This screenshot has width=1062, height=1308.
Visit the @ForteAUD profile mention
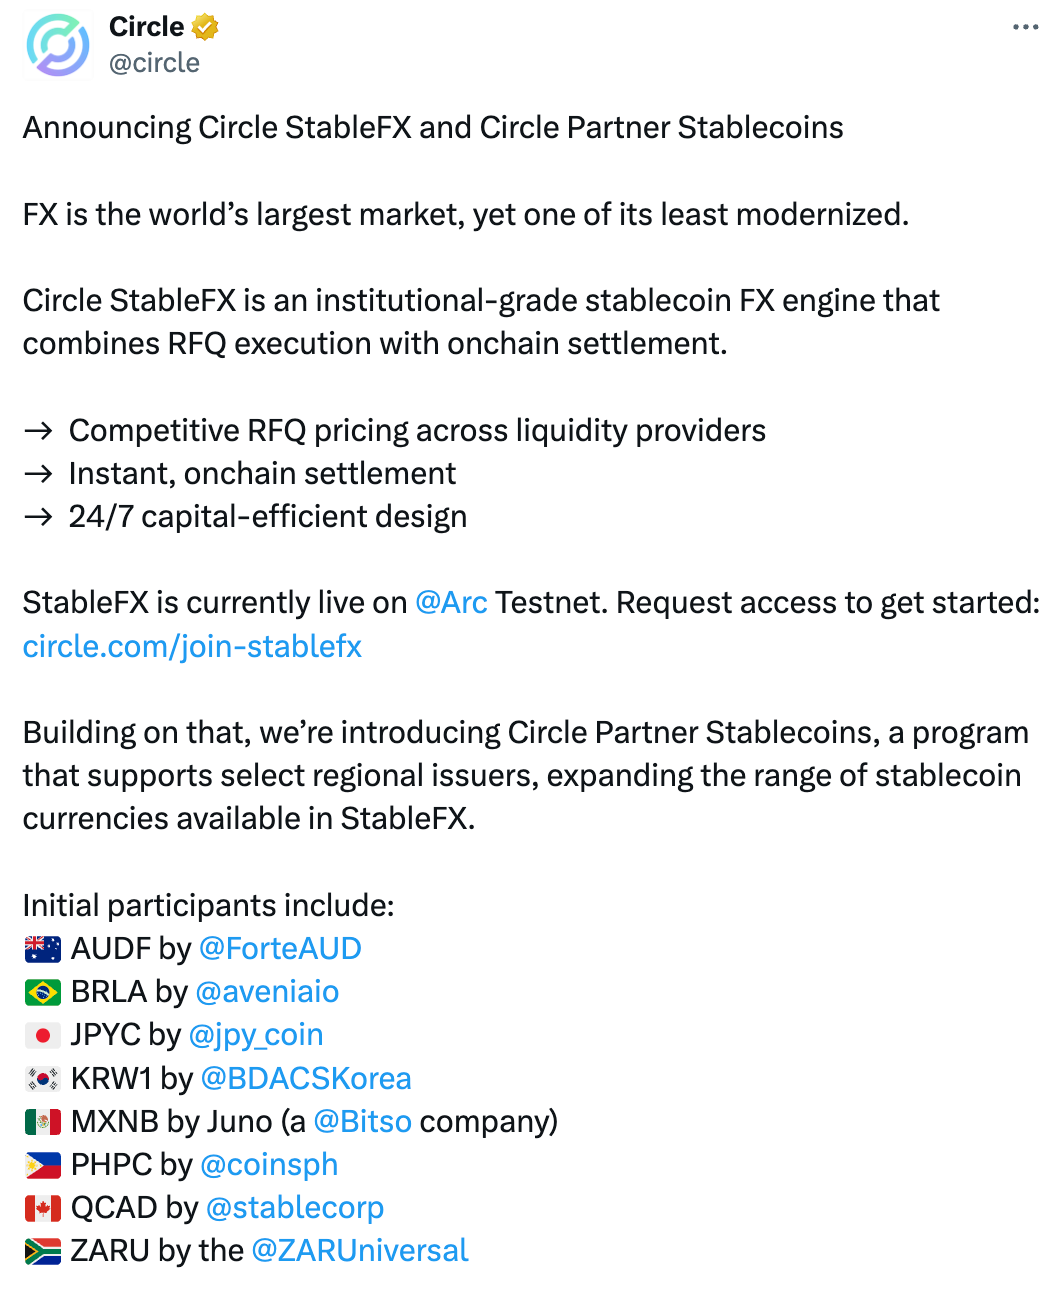(x=280, y=948)
